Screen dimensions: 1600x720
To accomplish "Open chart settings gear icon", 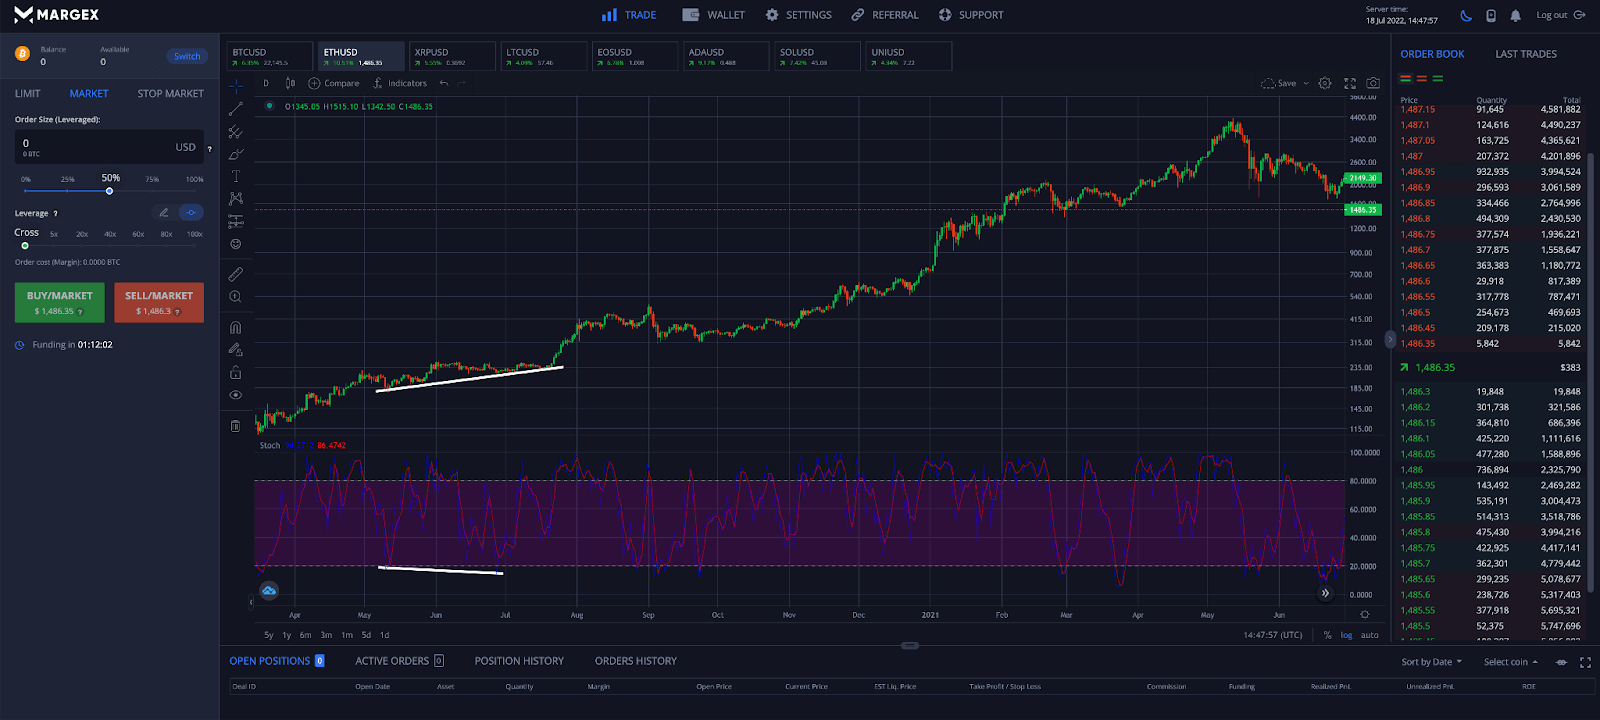I will (x=1325, y=83).
